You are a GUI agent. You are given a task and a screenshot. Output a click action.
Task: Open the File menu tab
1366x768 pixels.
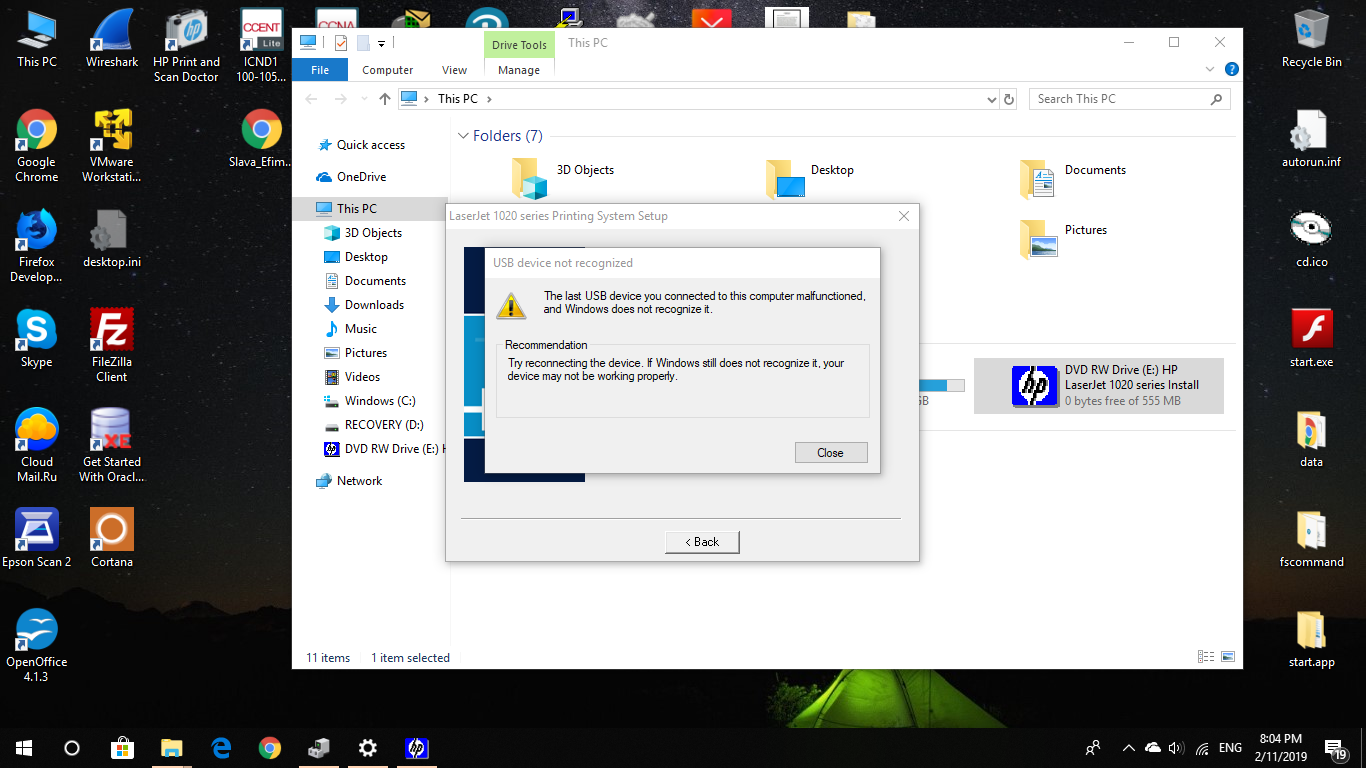pos(320,70)
